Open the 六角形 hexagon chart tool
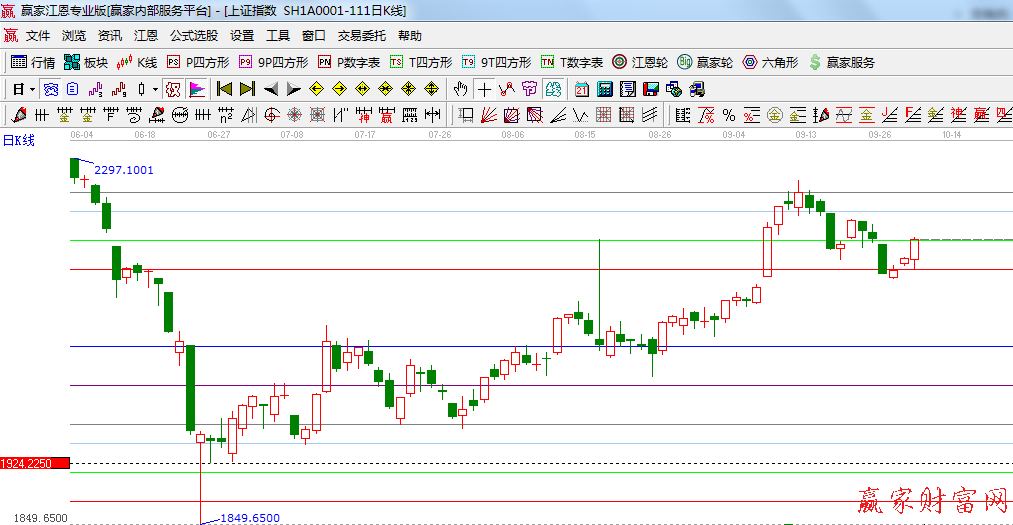This screenshot has height=525, width=1013. point(769,62)
